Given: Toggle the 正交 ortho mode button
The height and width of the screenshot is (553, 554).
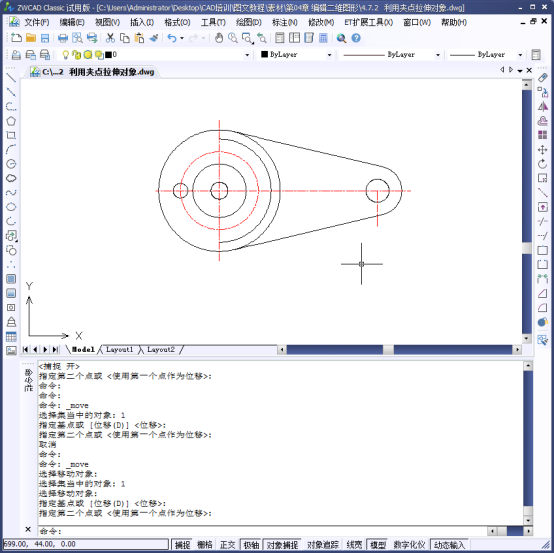Looking at the screenshot, I should pyautogui.click(x=227, y=545).
